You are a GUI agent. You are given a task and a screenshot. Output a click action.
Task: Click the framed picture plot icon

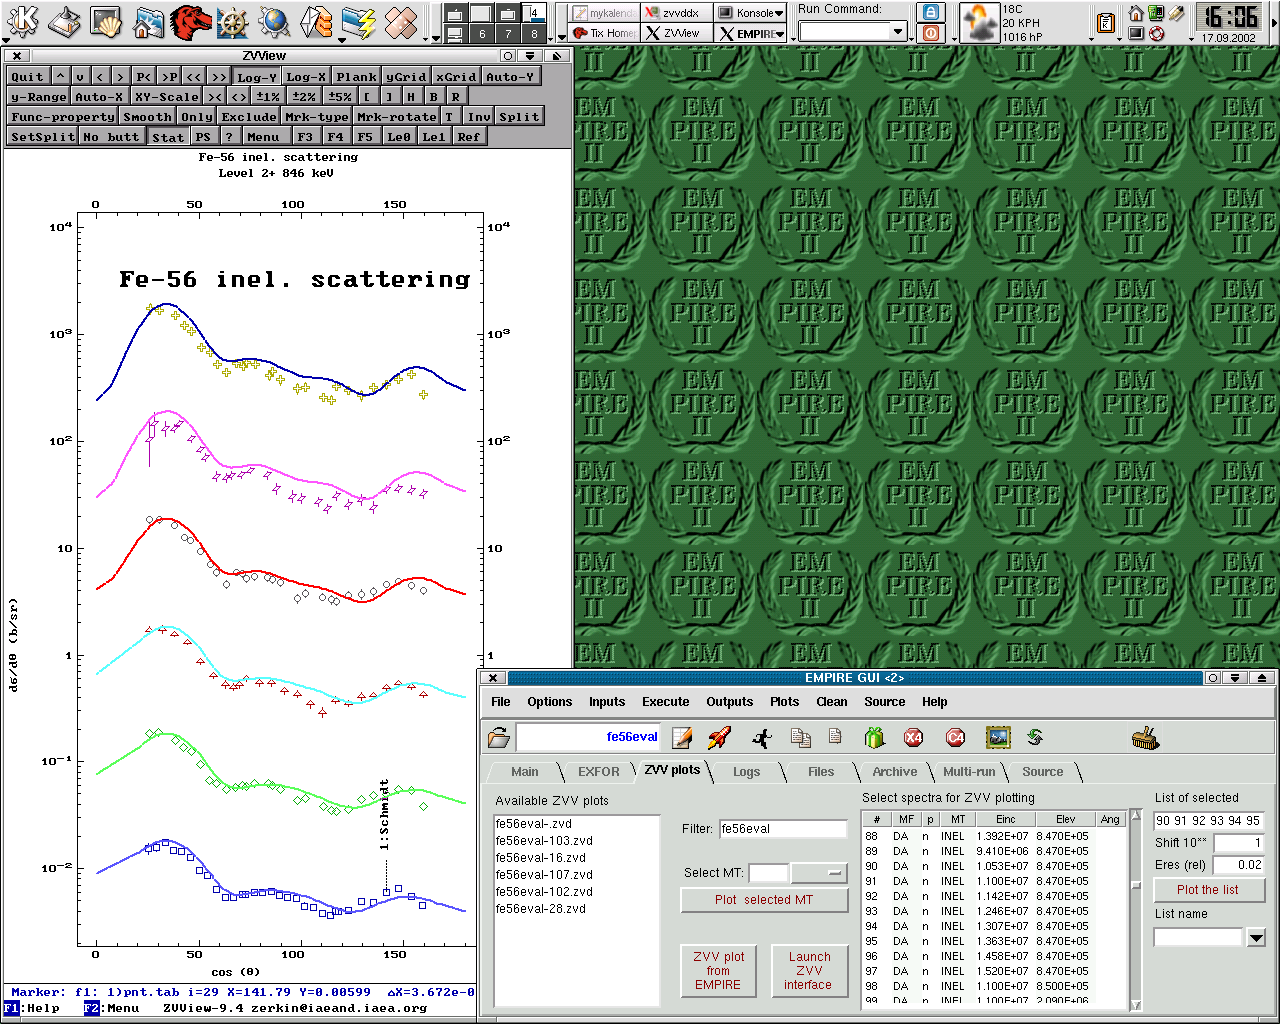point(998,738)
